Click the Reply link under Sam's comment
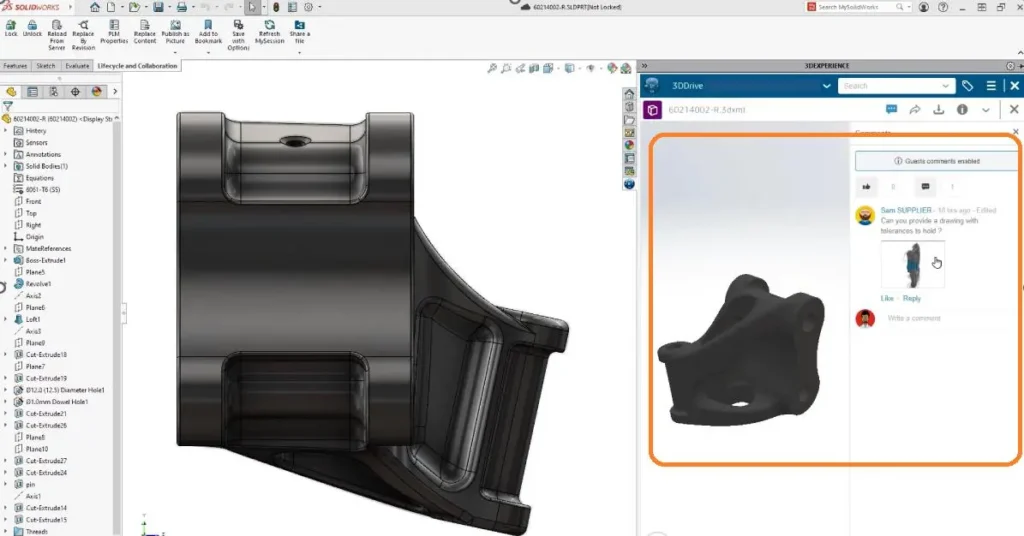Screen dimensions: 1024x536 click(912, 298)
